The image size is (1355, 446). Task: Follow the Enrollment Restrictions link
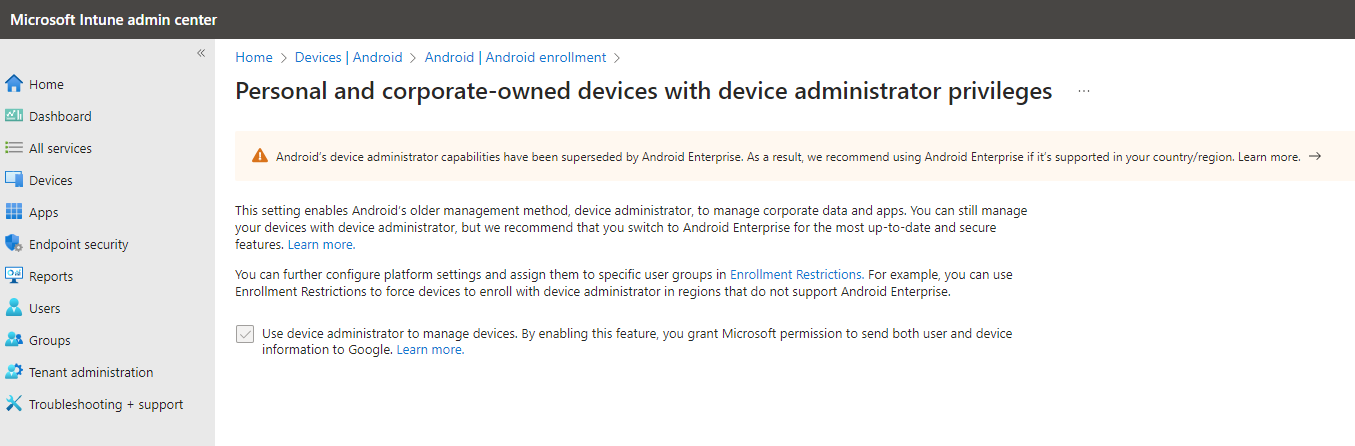(x=796, y=273)
